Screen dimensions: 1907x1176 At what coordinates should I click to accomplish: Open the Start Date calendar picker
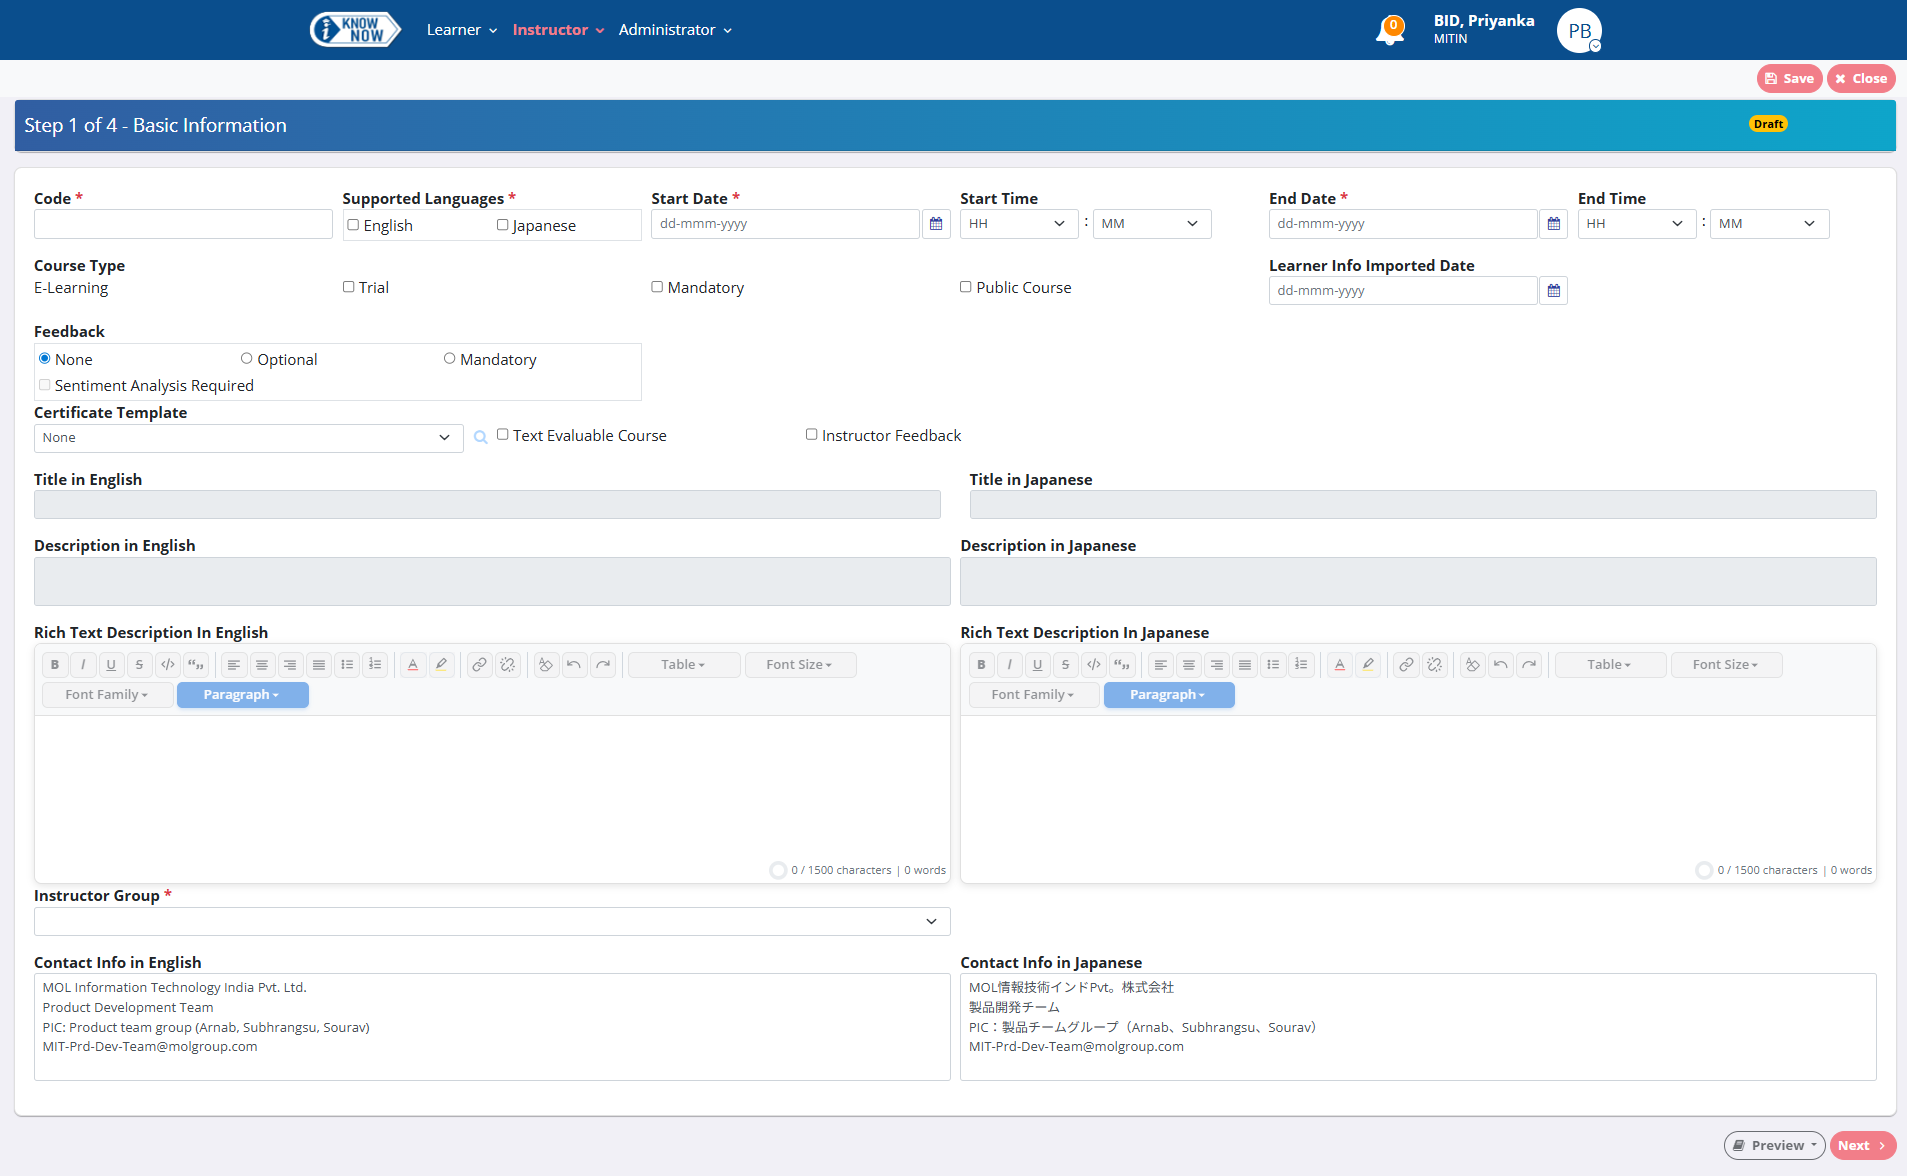(935, 224)
